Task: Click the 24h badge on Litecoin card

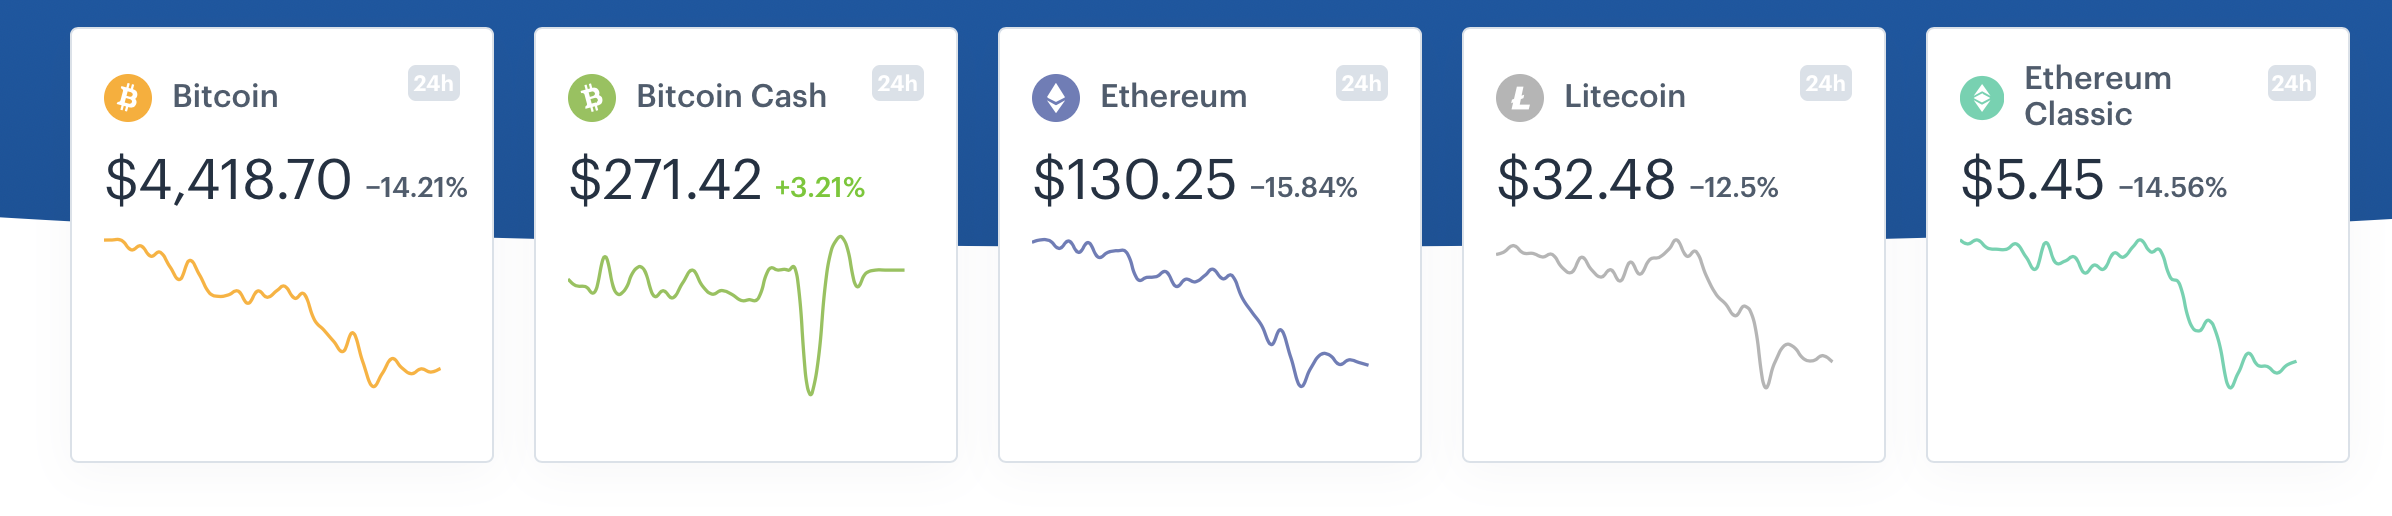Action: click(x=1826, y=83)
